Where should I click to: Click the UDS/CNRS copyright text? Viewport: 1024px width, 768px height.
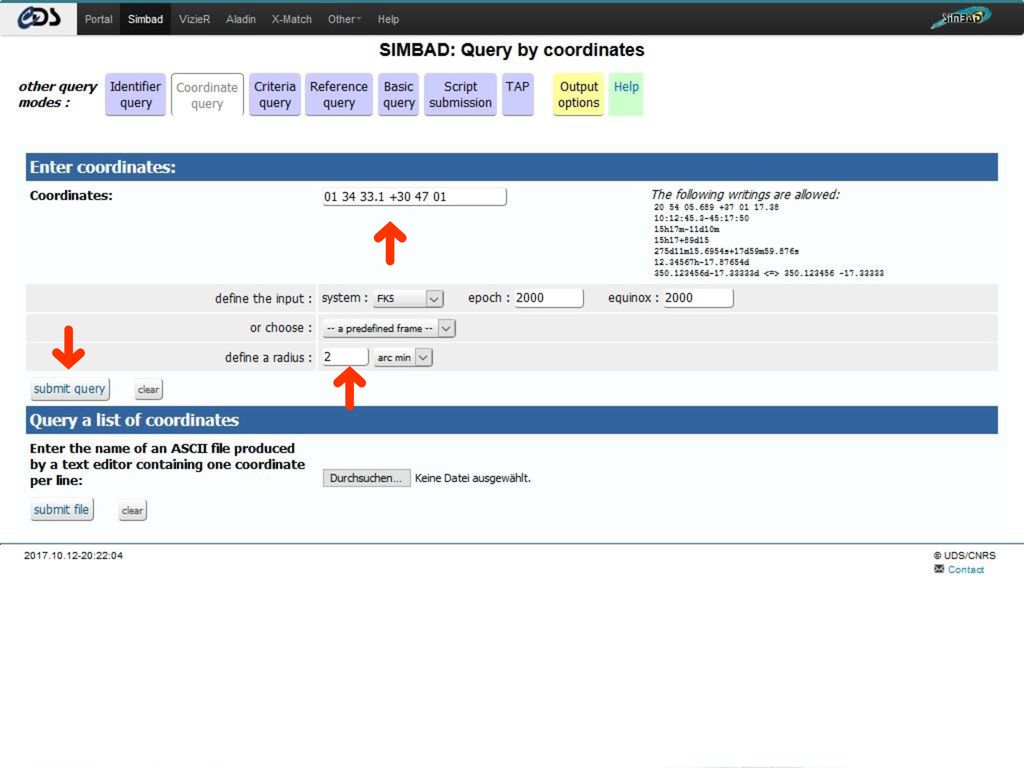[965, 556]
